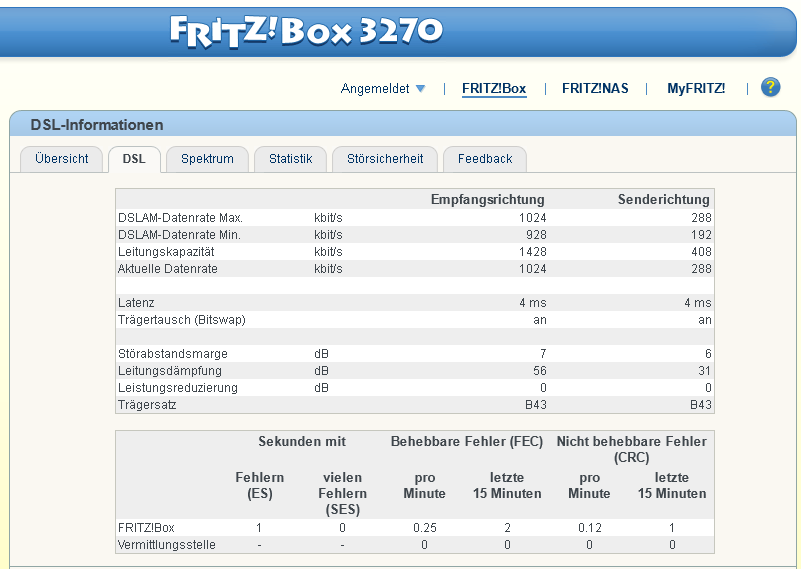
Task: Click the FRITZ!Box error row label
Action: tap(146, 528)
